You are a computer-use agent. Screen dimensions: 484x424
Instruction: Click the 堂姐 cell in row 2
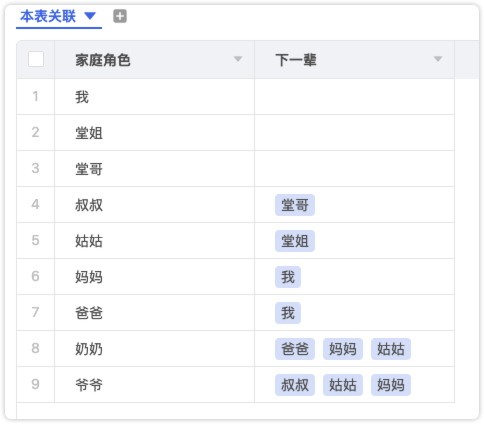(154, 133)
